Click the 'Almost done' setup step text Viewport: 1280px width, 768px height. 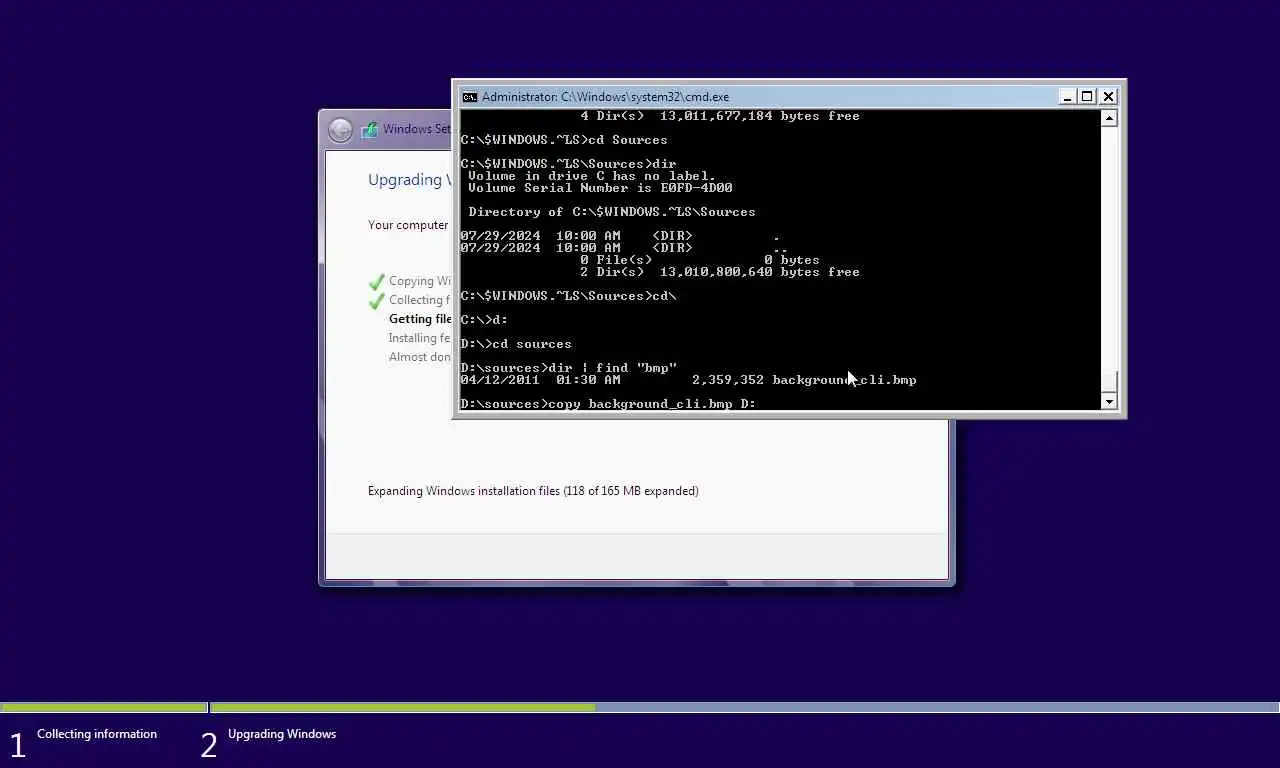point(420,357)
